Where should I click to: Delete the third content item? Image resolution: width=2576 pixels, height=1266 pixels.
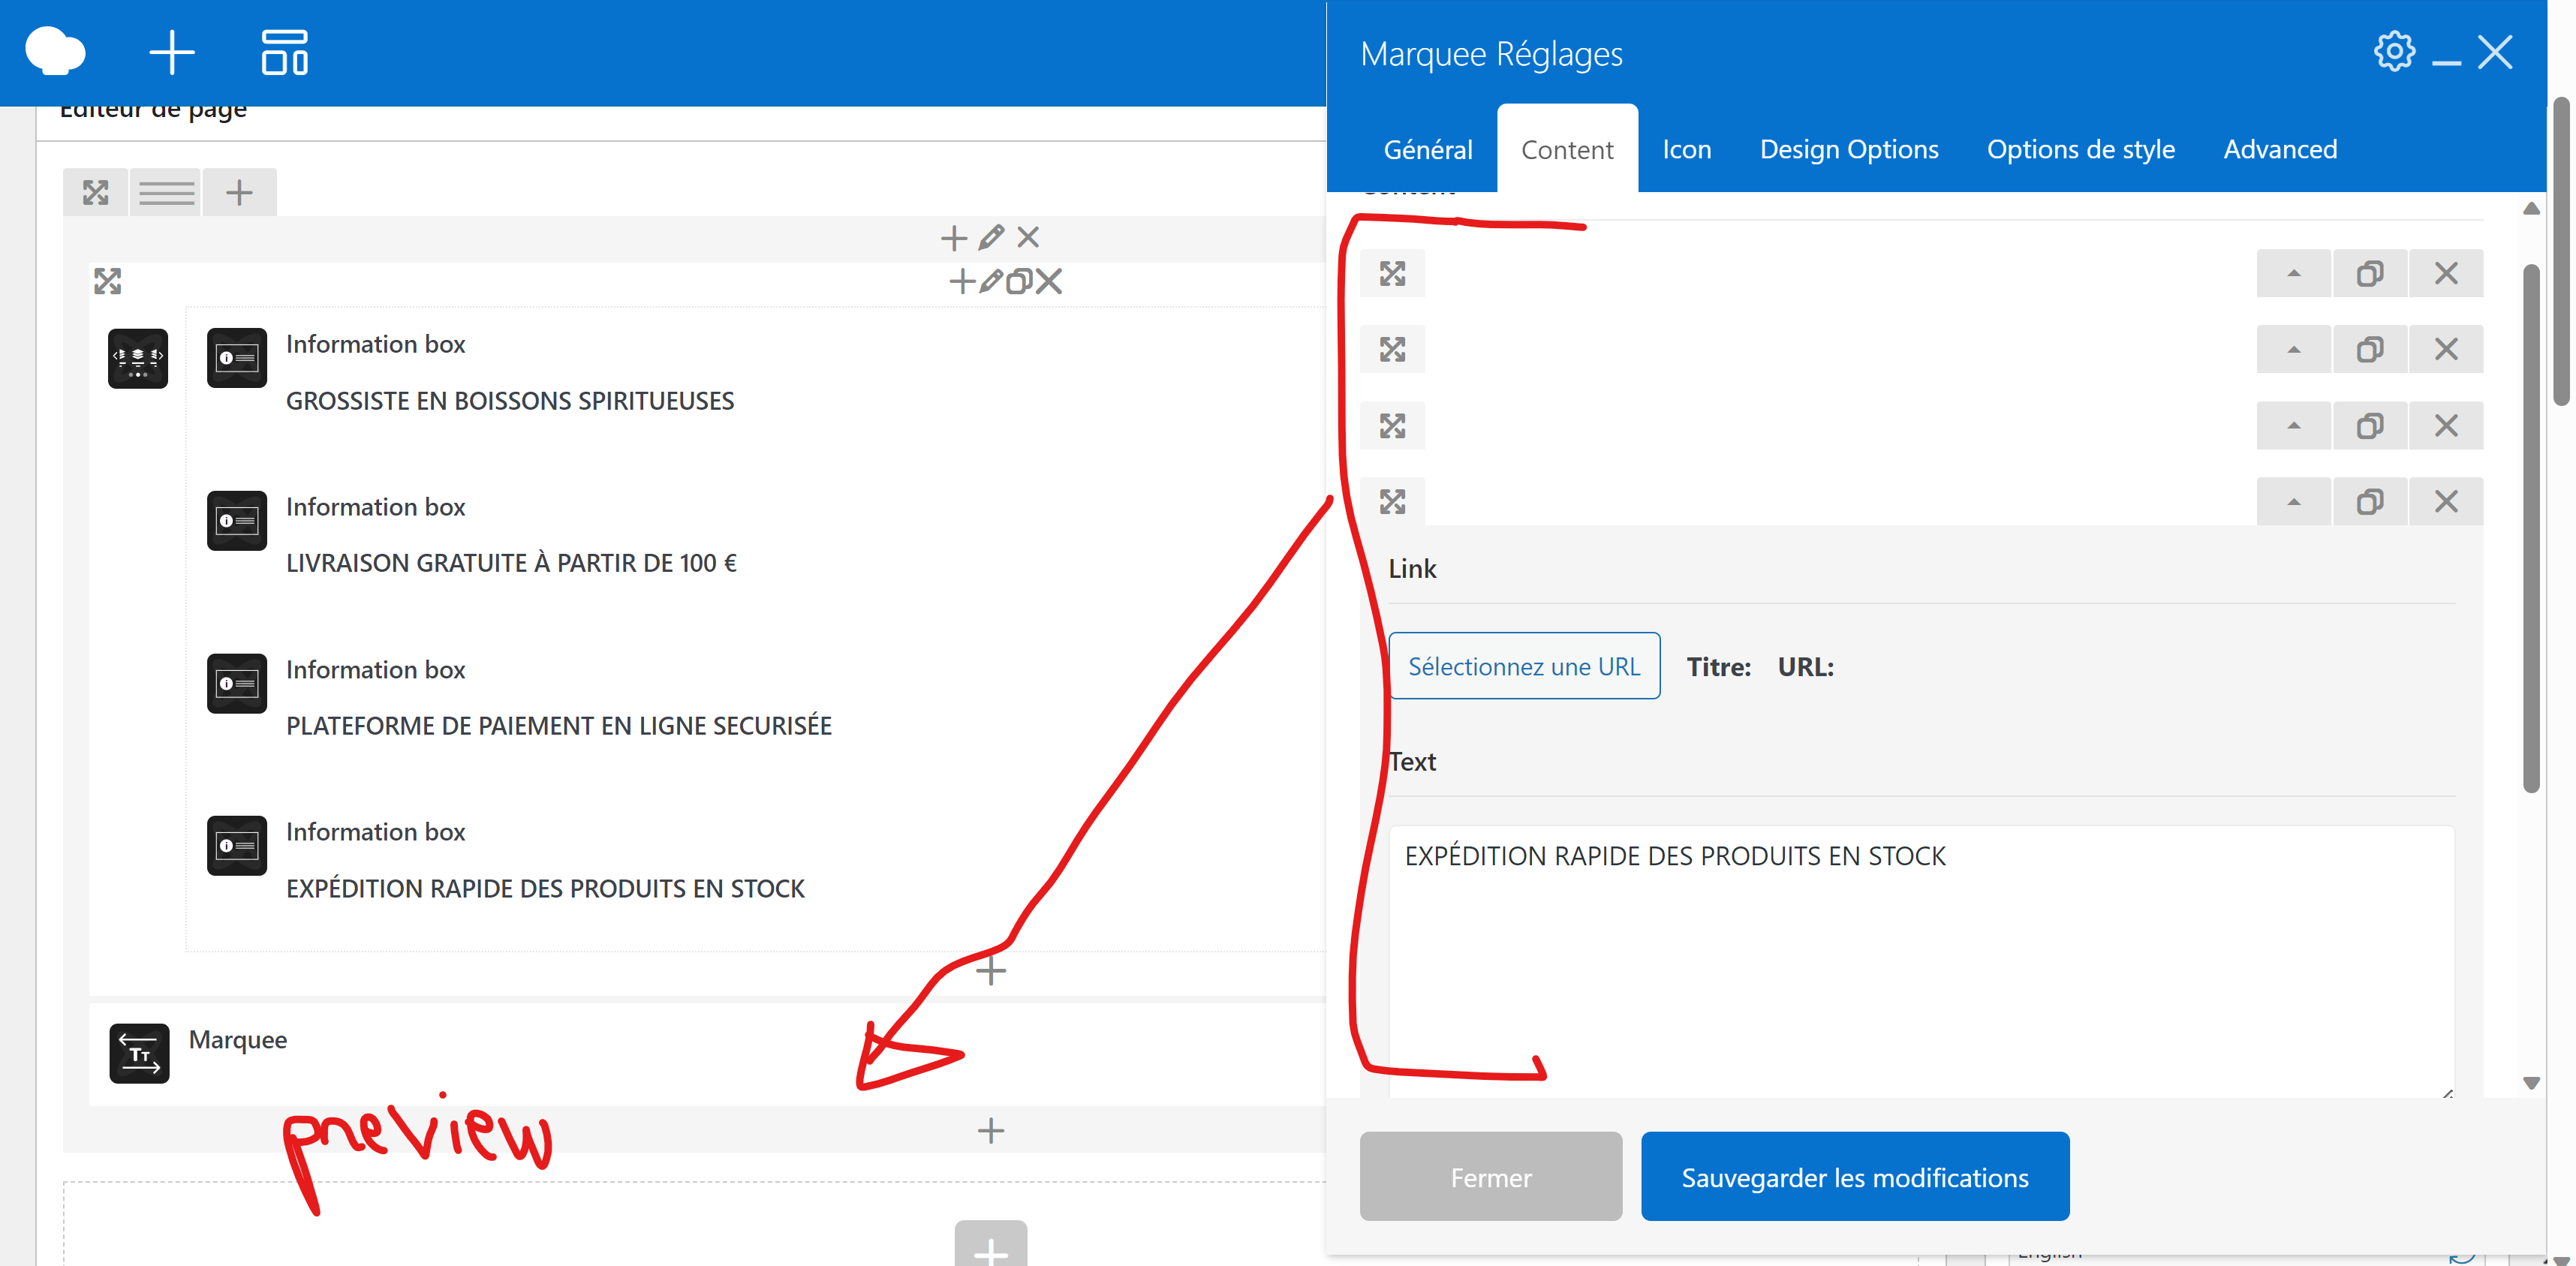(x=2446, y=426)
